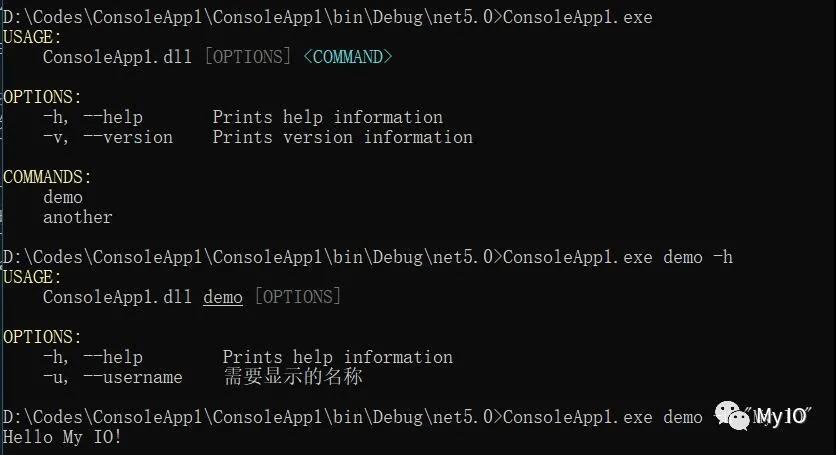Click ConsoleApp1.dll in the first usage line
836x455 pixels.
pyautogui.click(x=117, y=57)
